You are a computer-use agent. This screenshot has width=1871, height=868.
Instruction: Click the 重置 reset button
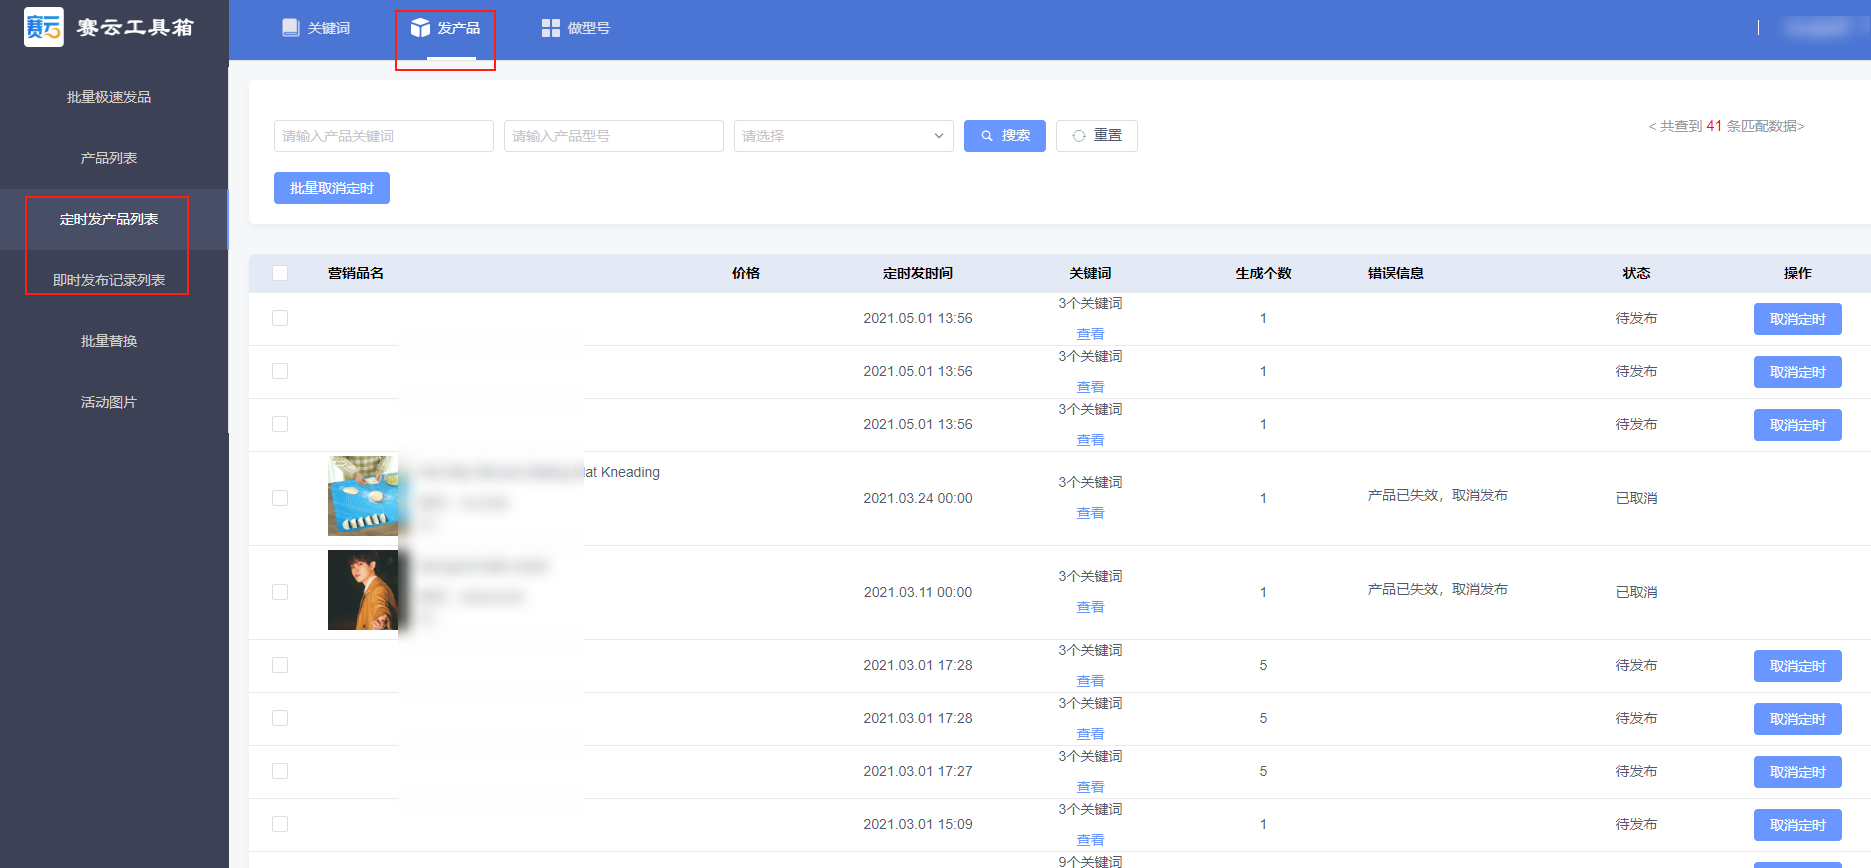tap(1097, 136)
